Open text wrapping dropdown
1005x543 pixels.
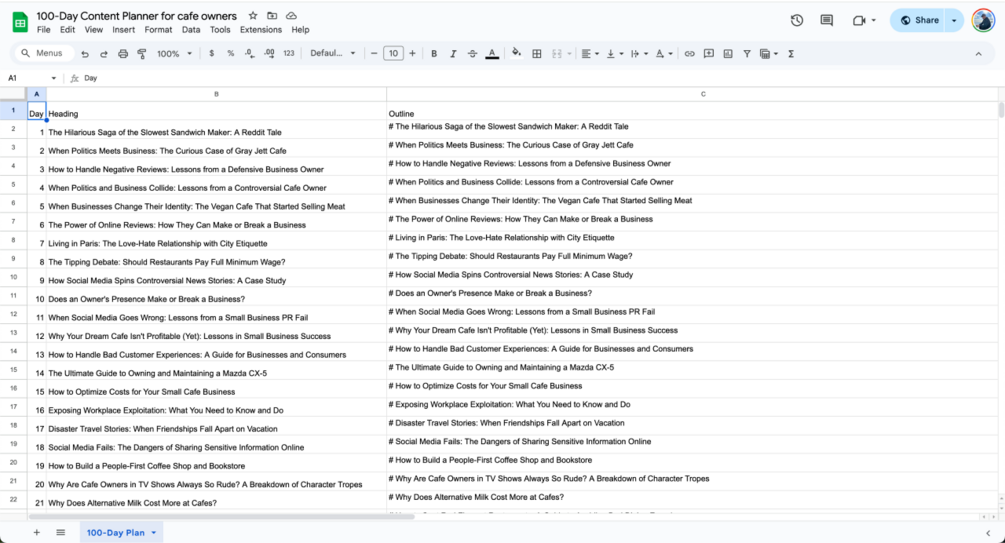point(639,54)
